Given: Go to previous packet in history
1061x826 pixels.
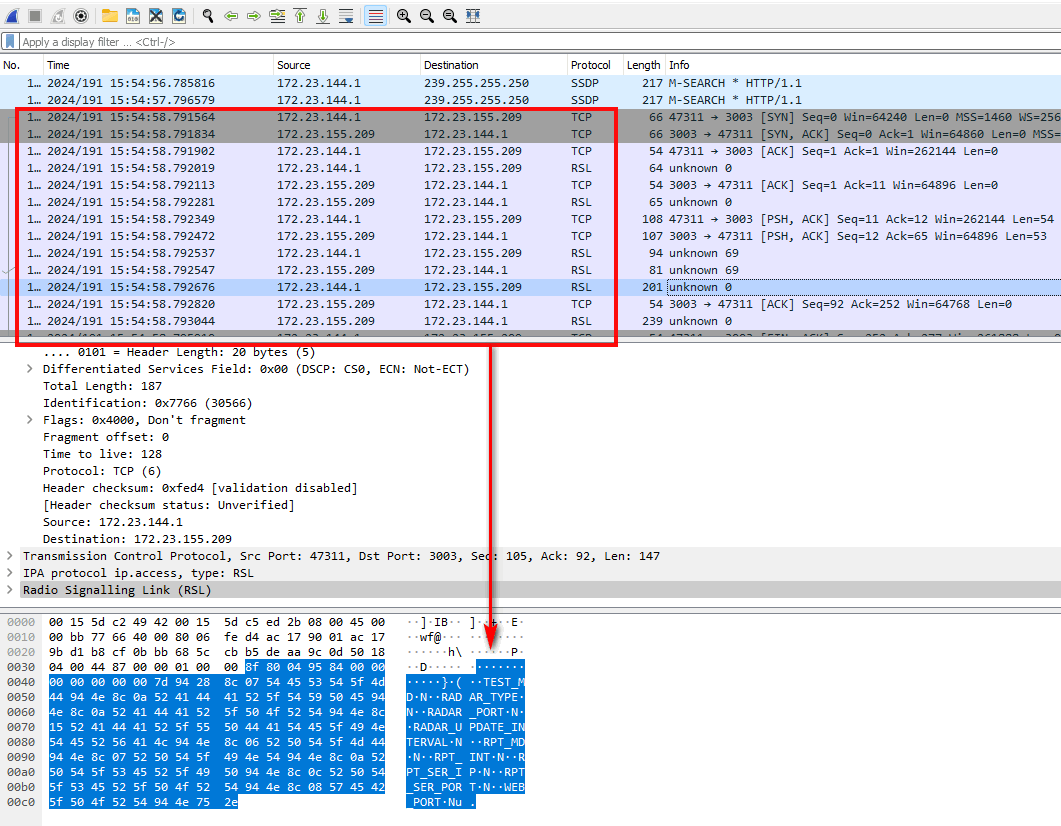Looking at the screenshot, I should (x=231, y=16).
